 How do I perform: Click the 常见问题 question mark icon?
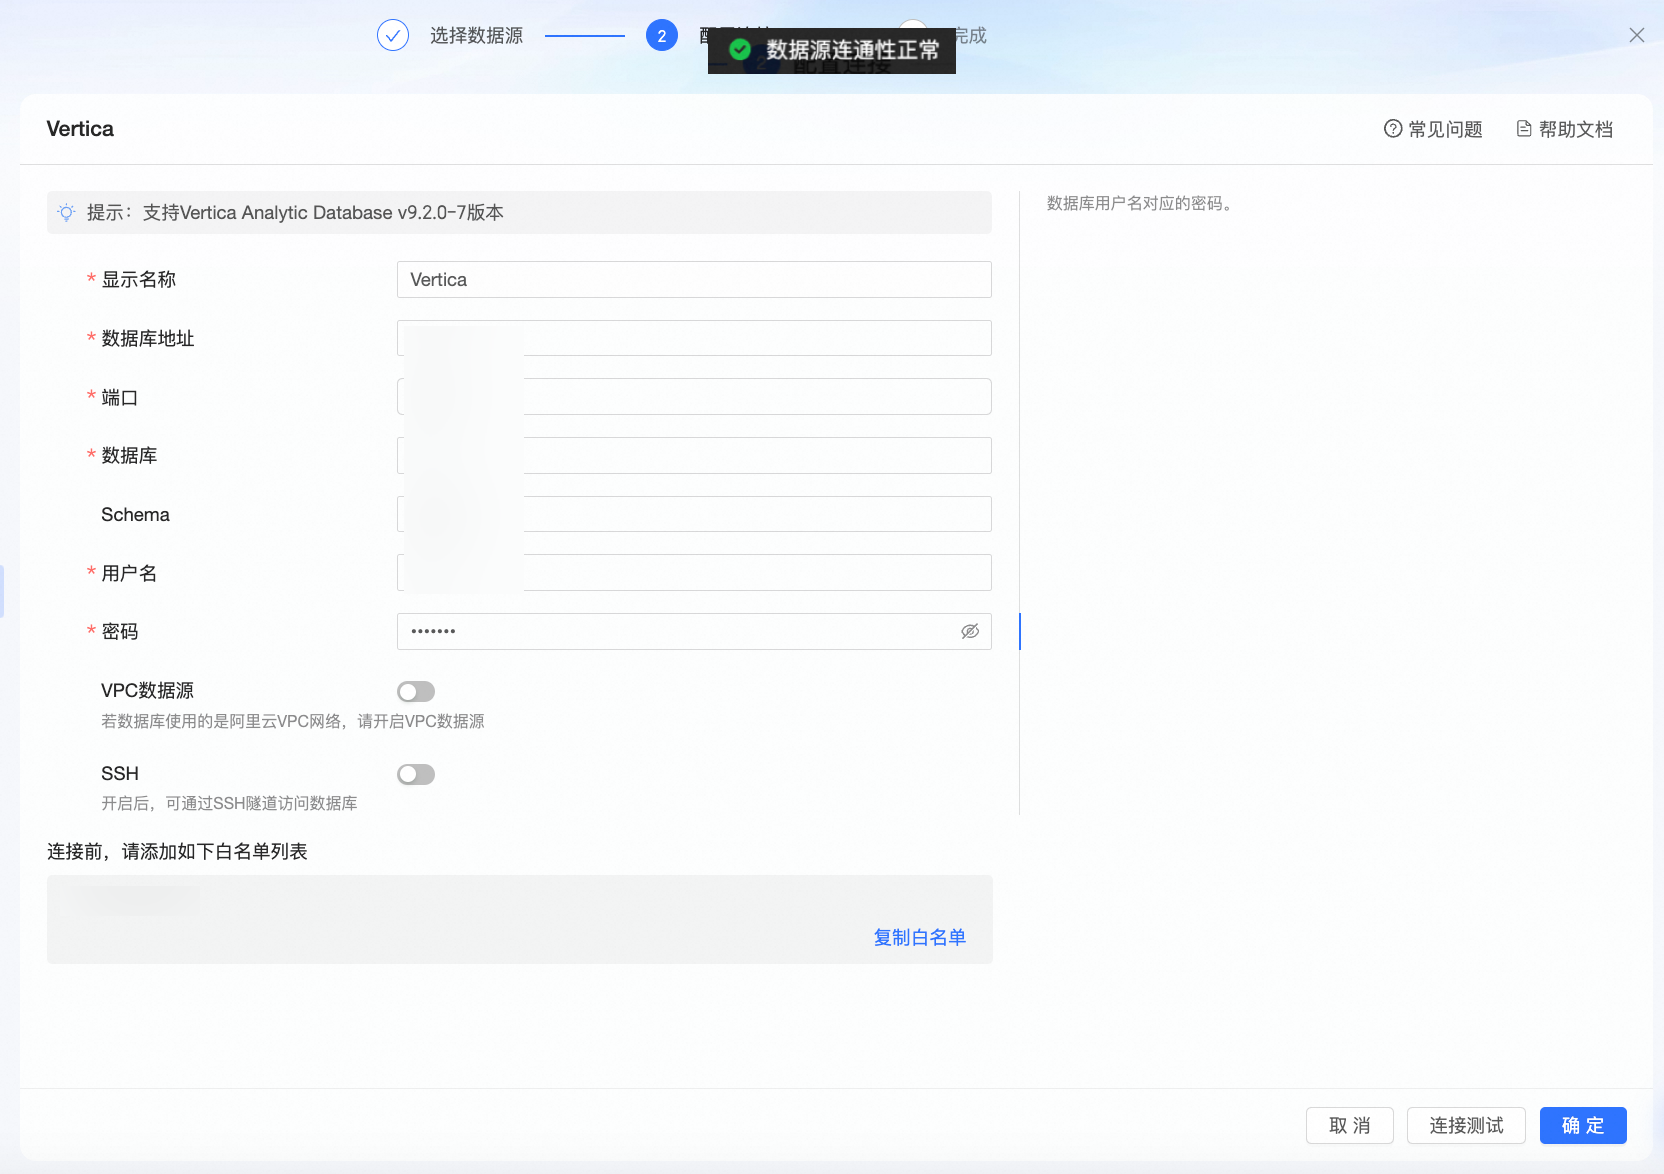(1393, 129)
